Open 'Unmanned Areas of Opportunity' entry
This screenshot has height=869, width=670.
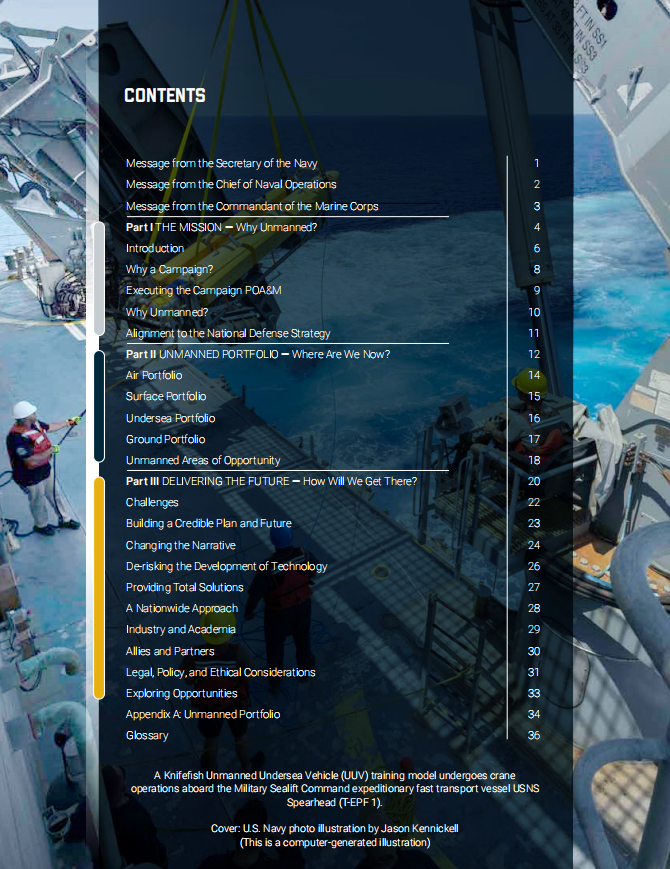tap(203, 461)
